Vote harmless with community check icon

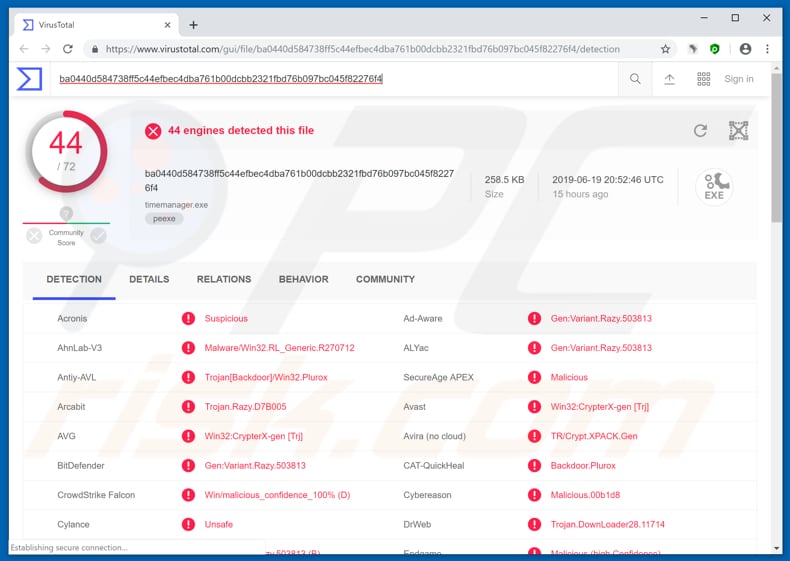[x=98, y=236]
